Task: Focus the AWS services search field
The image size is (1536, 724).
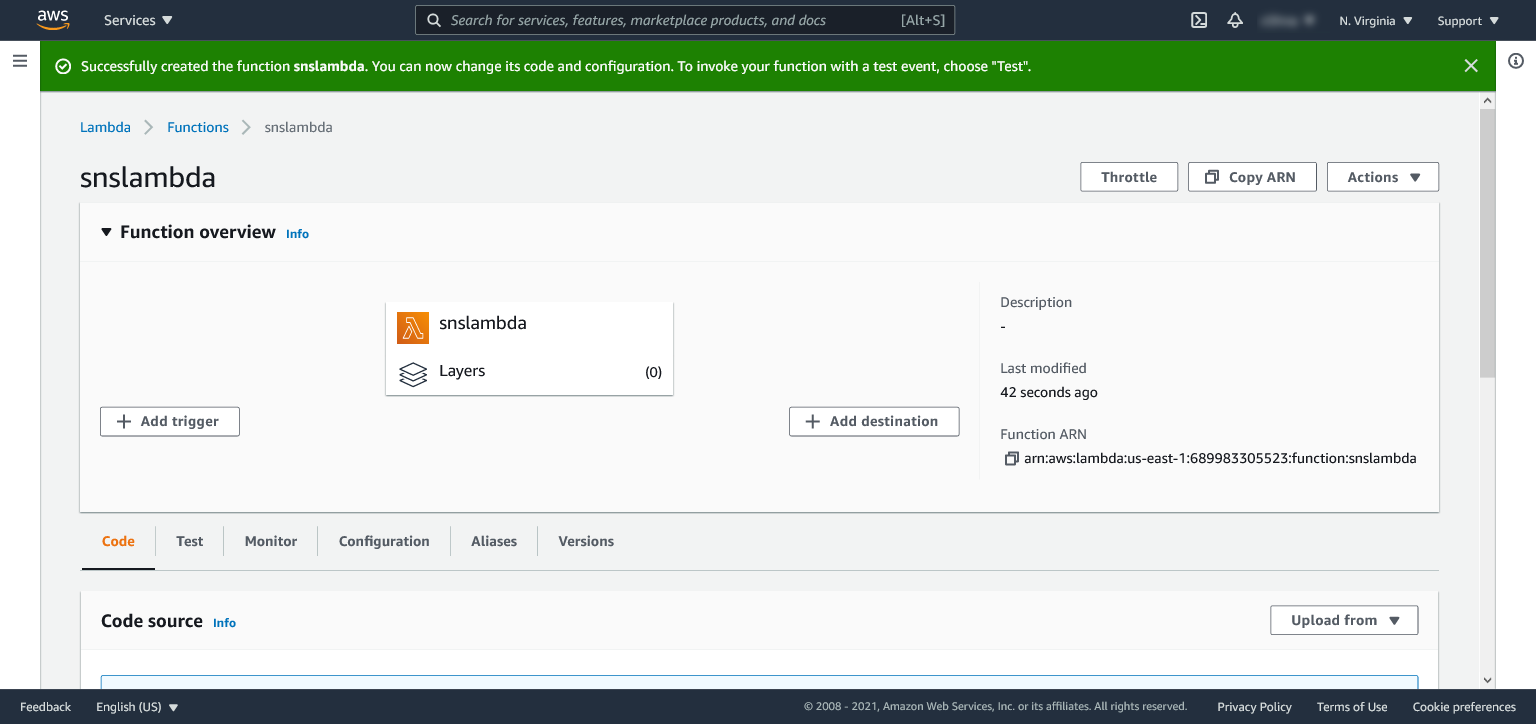Action: (685, 20)
